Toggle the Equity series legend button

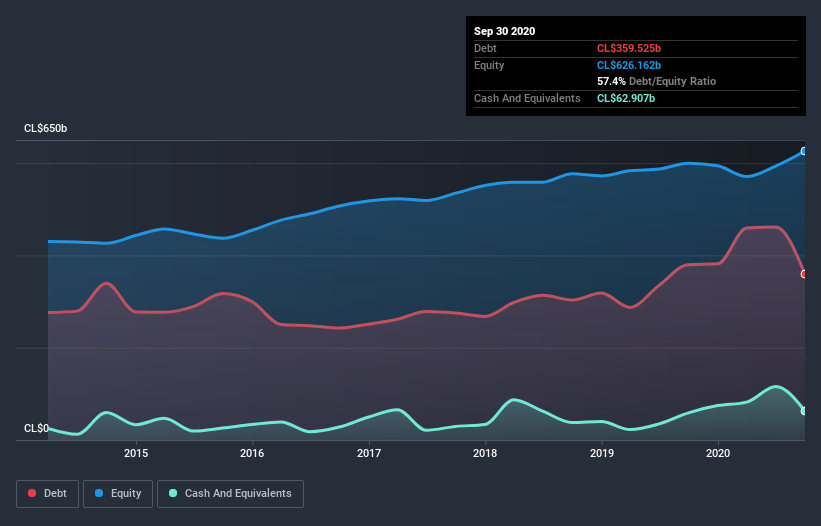(x=118, y=494)
